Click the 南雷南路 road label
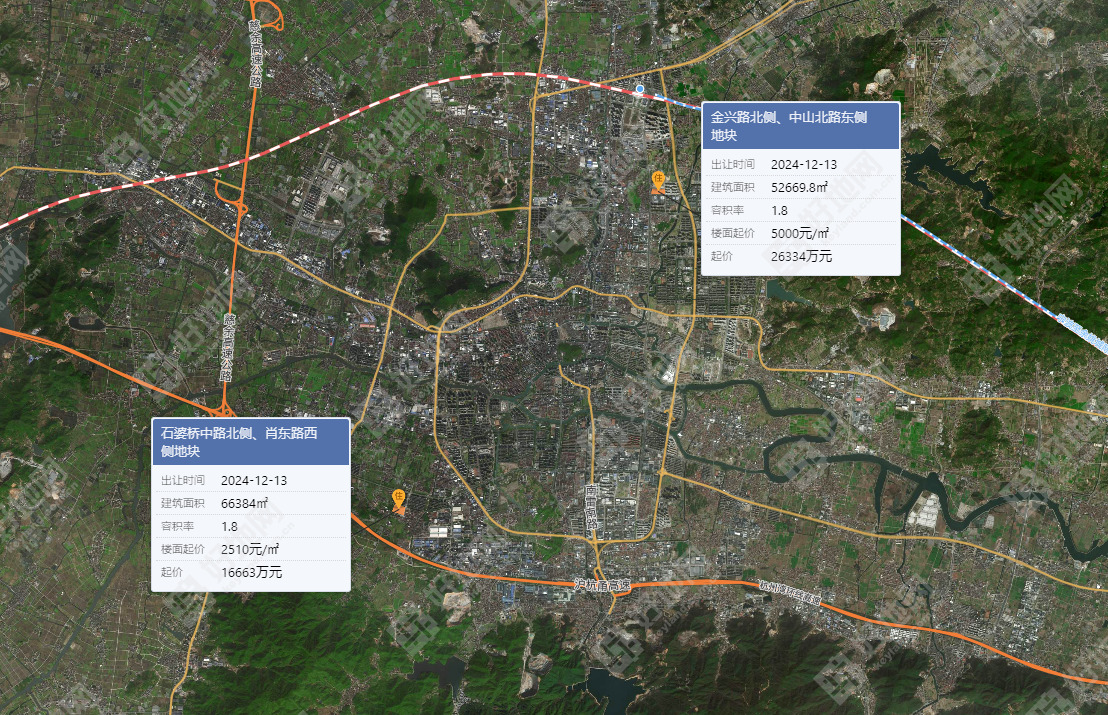The width and height of the screenshot is (1108, 715). point(591,507)
